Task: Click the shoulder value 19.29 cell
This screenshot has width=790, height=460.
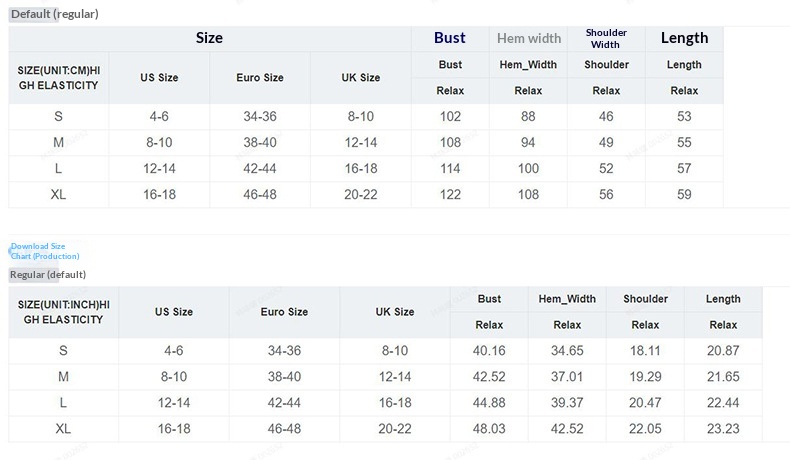Action: pyautogui.click(x=645, y=376)
